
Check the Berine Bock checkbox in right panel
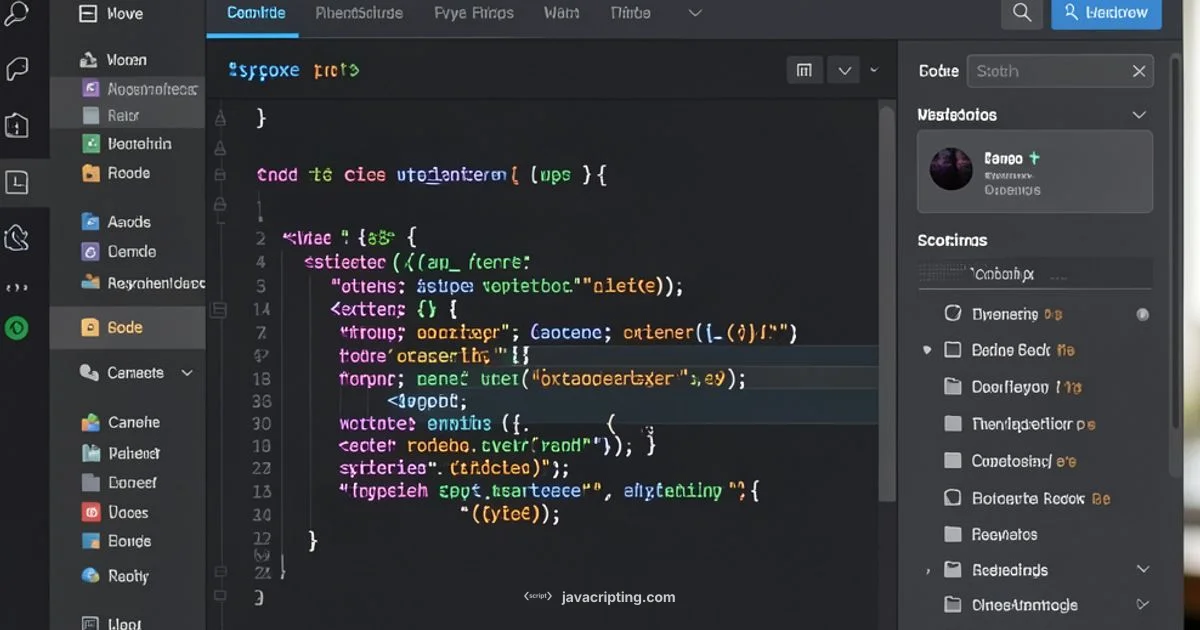tap(952, 349)
